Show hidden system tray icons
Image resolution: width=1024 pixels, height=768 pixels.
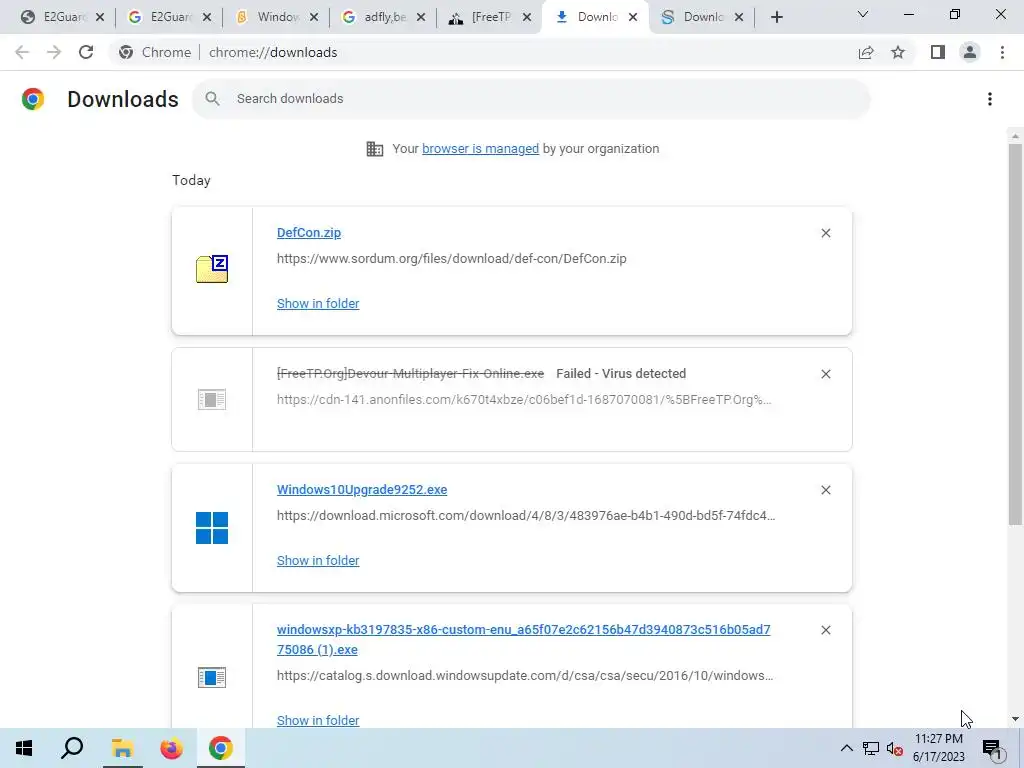pos(846,748)
